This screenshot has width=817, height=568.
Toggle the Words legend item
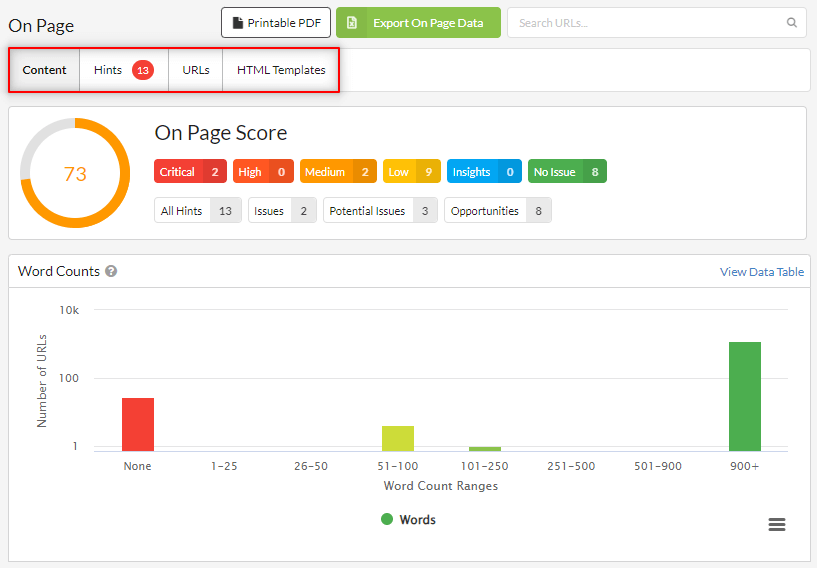408,520
